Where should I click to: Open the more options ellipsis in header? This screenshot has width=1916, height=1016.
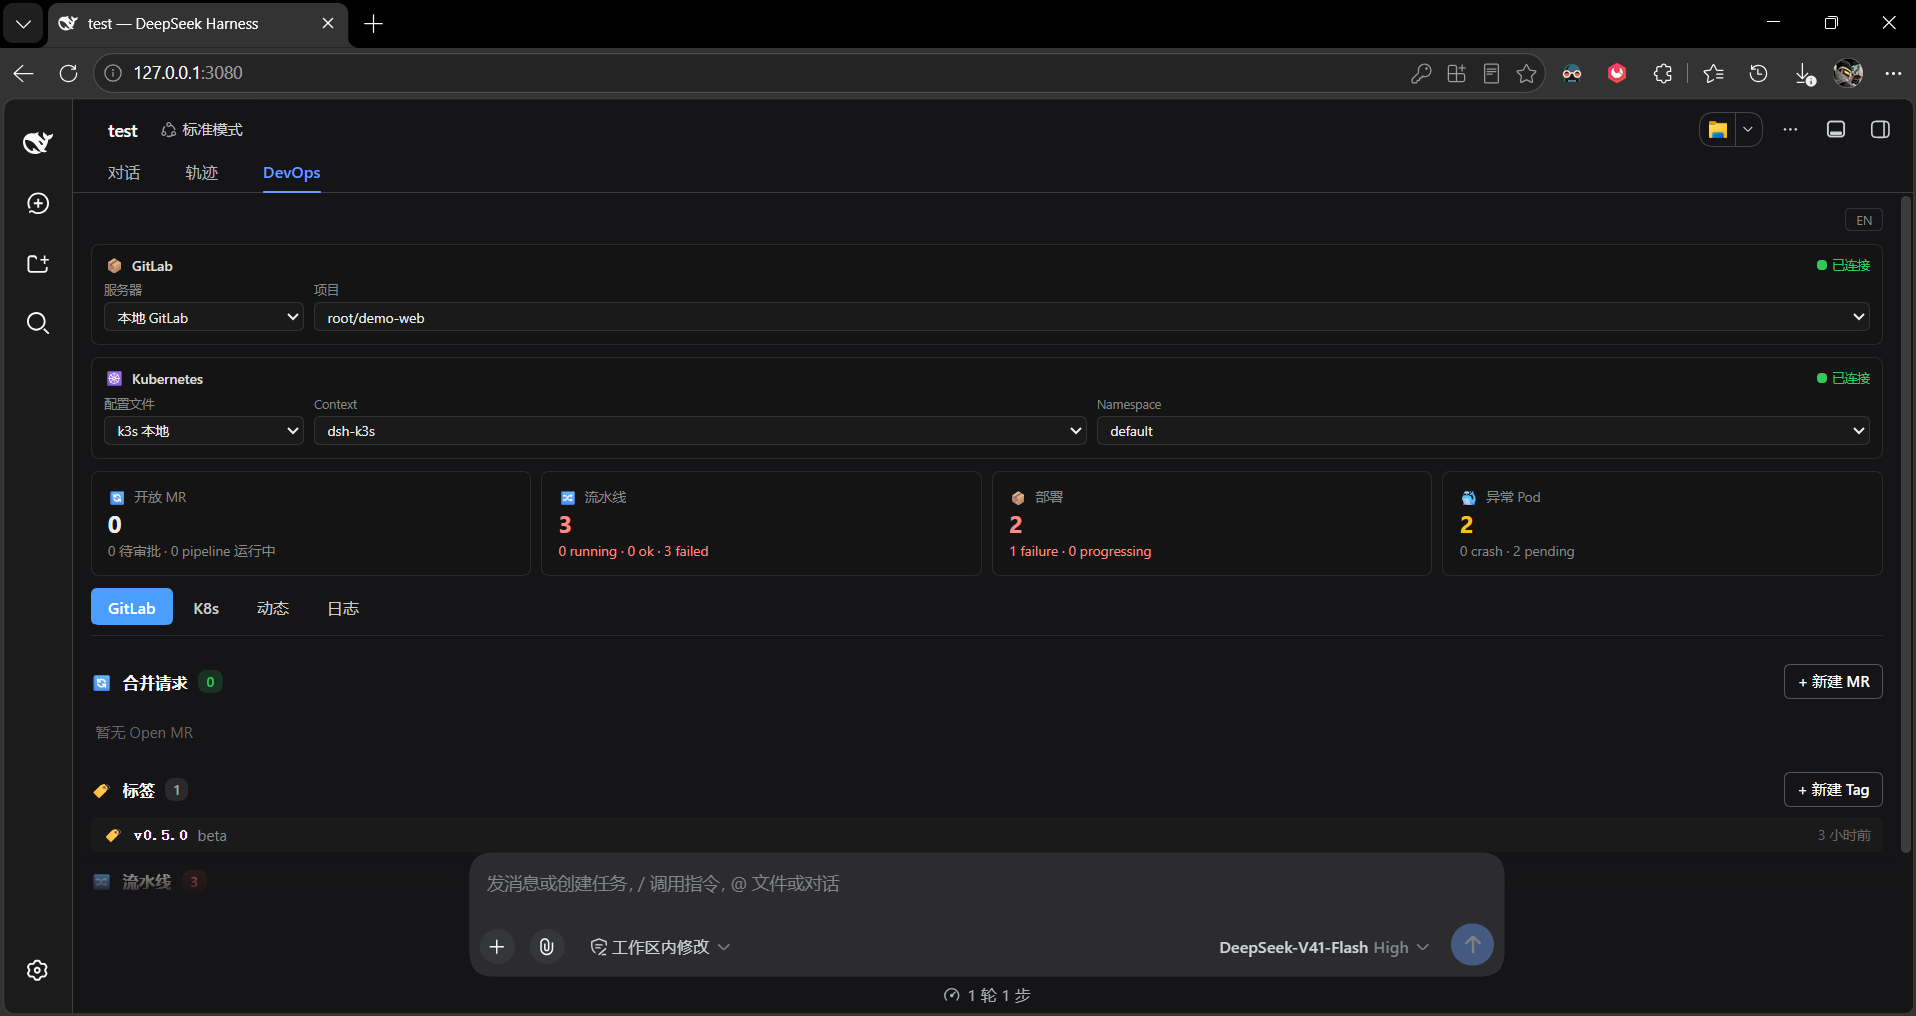coord(1790,130)
